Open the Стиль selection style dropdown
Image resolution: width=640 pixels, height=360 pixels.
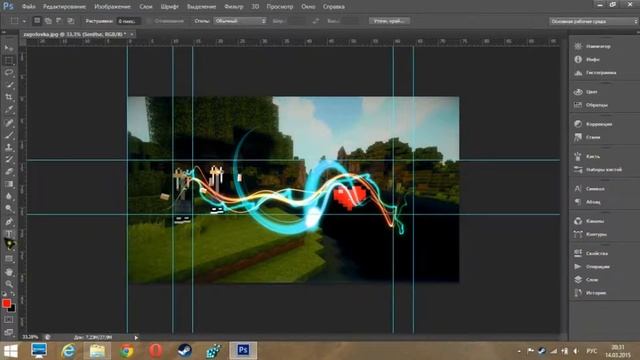(x=240, y=21)
